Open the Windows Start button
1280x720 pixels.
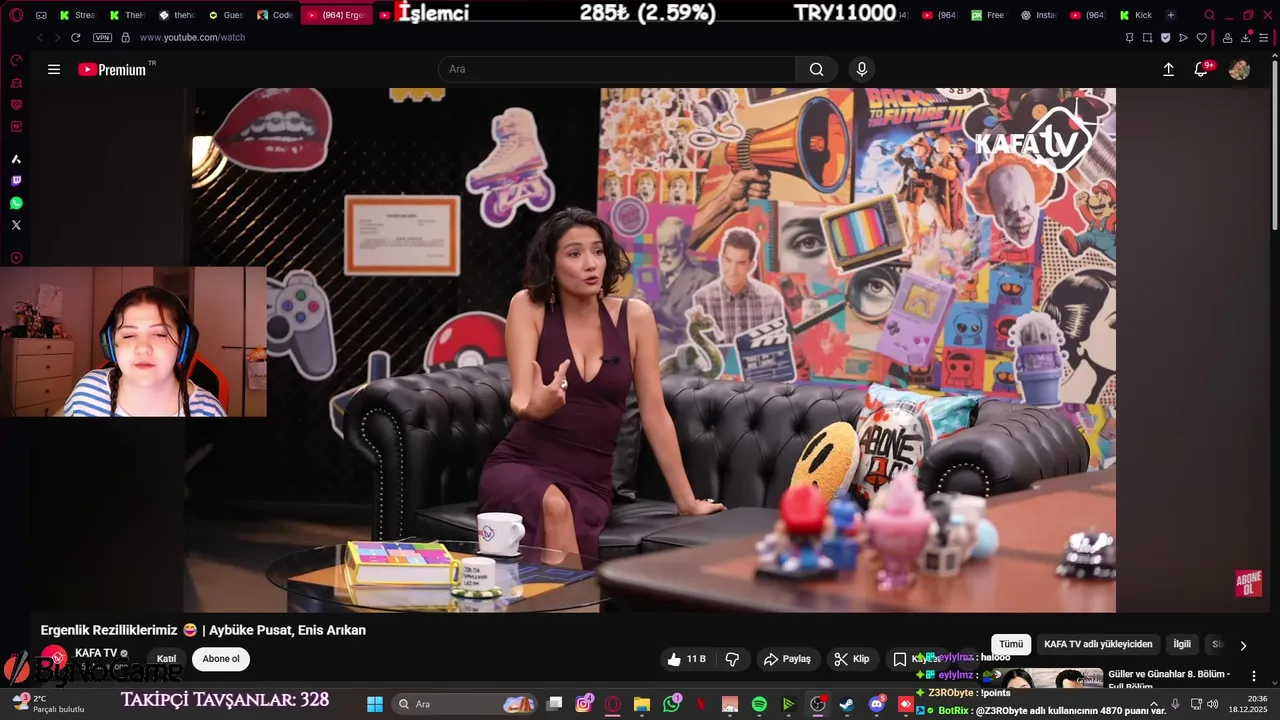pyautogui.click(x=375, y=704)
